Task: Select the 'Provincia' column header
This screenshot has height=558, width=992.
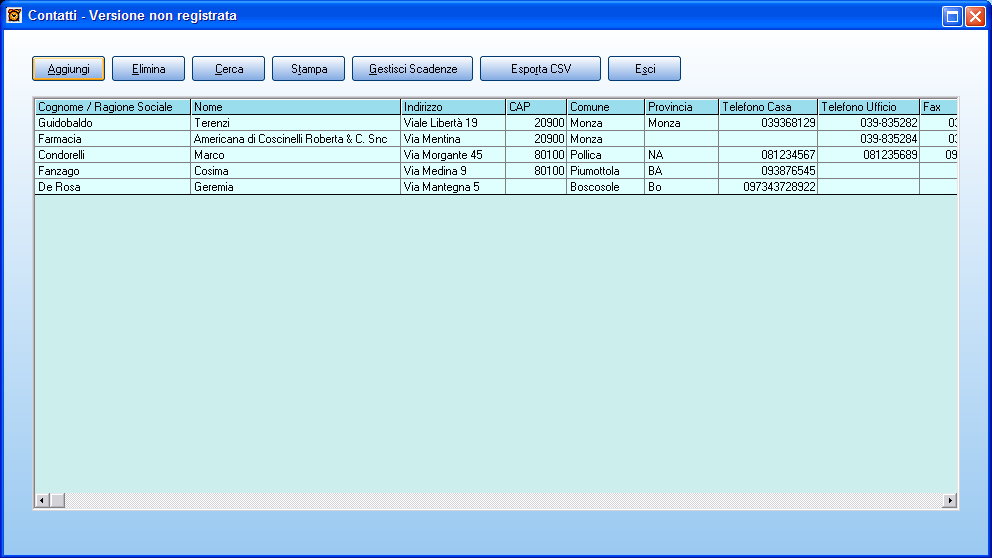Action: coord(681,107)
